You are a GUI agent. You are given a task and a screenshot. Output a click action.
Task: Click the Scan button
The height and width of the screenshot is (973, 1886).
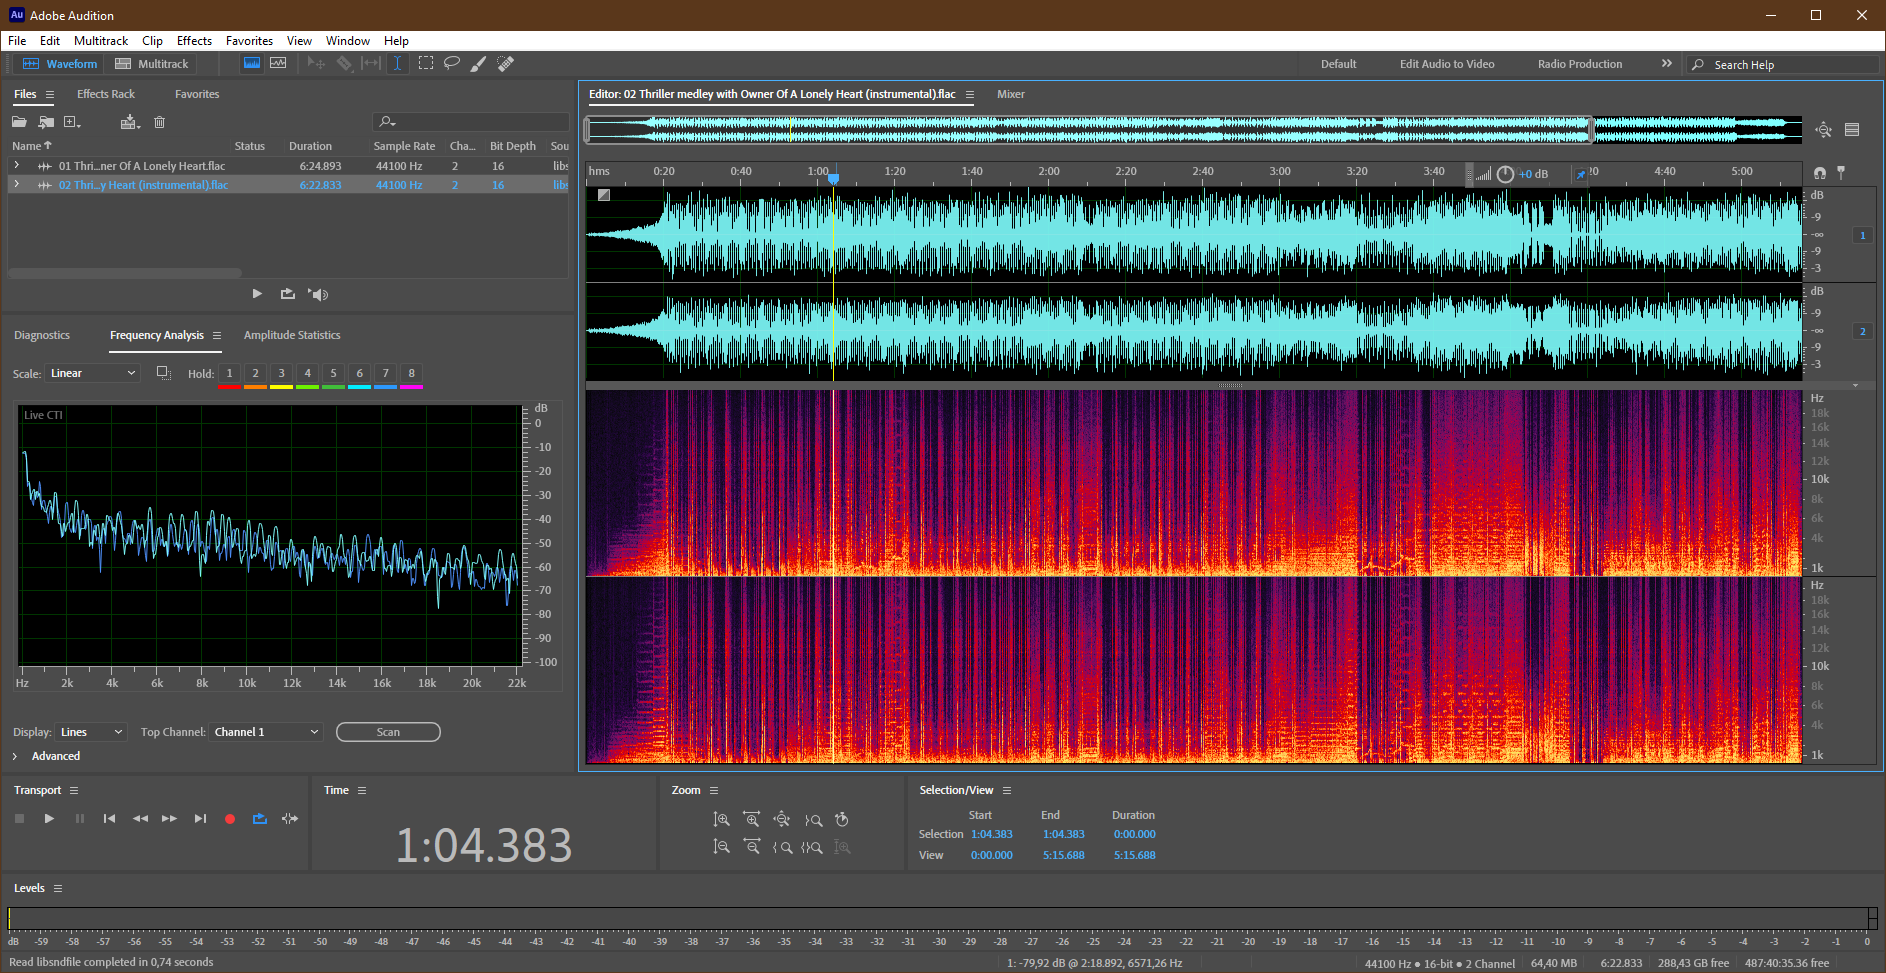(388, 732)
